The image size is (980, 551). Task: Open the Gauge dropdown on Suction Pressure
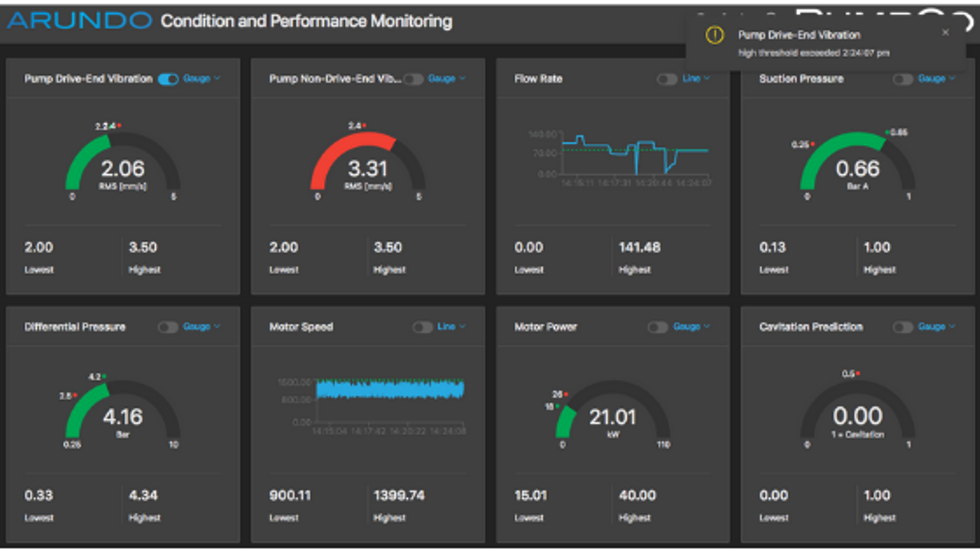point(935,79)
